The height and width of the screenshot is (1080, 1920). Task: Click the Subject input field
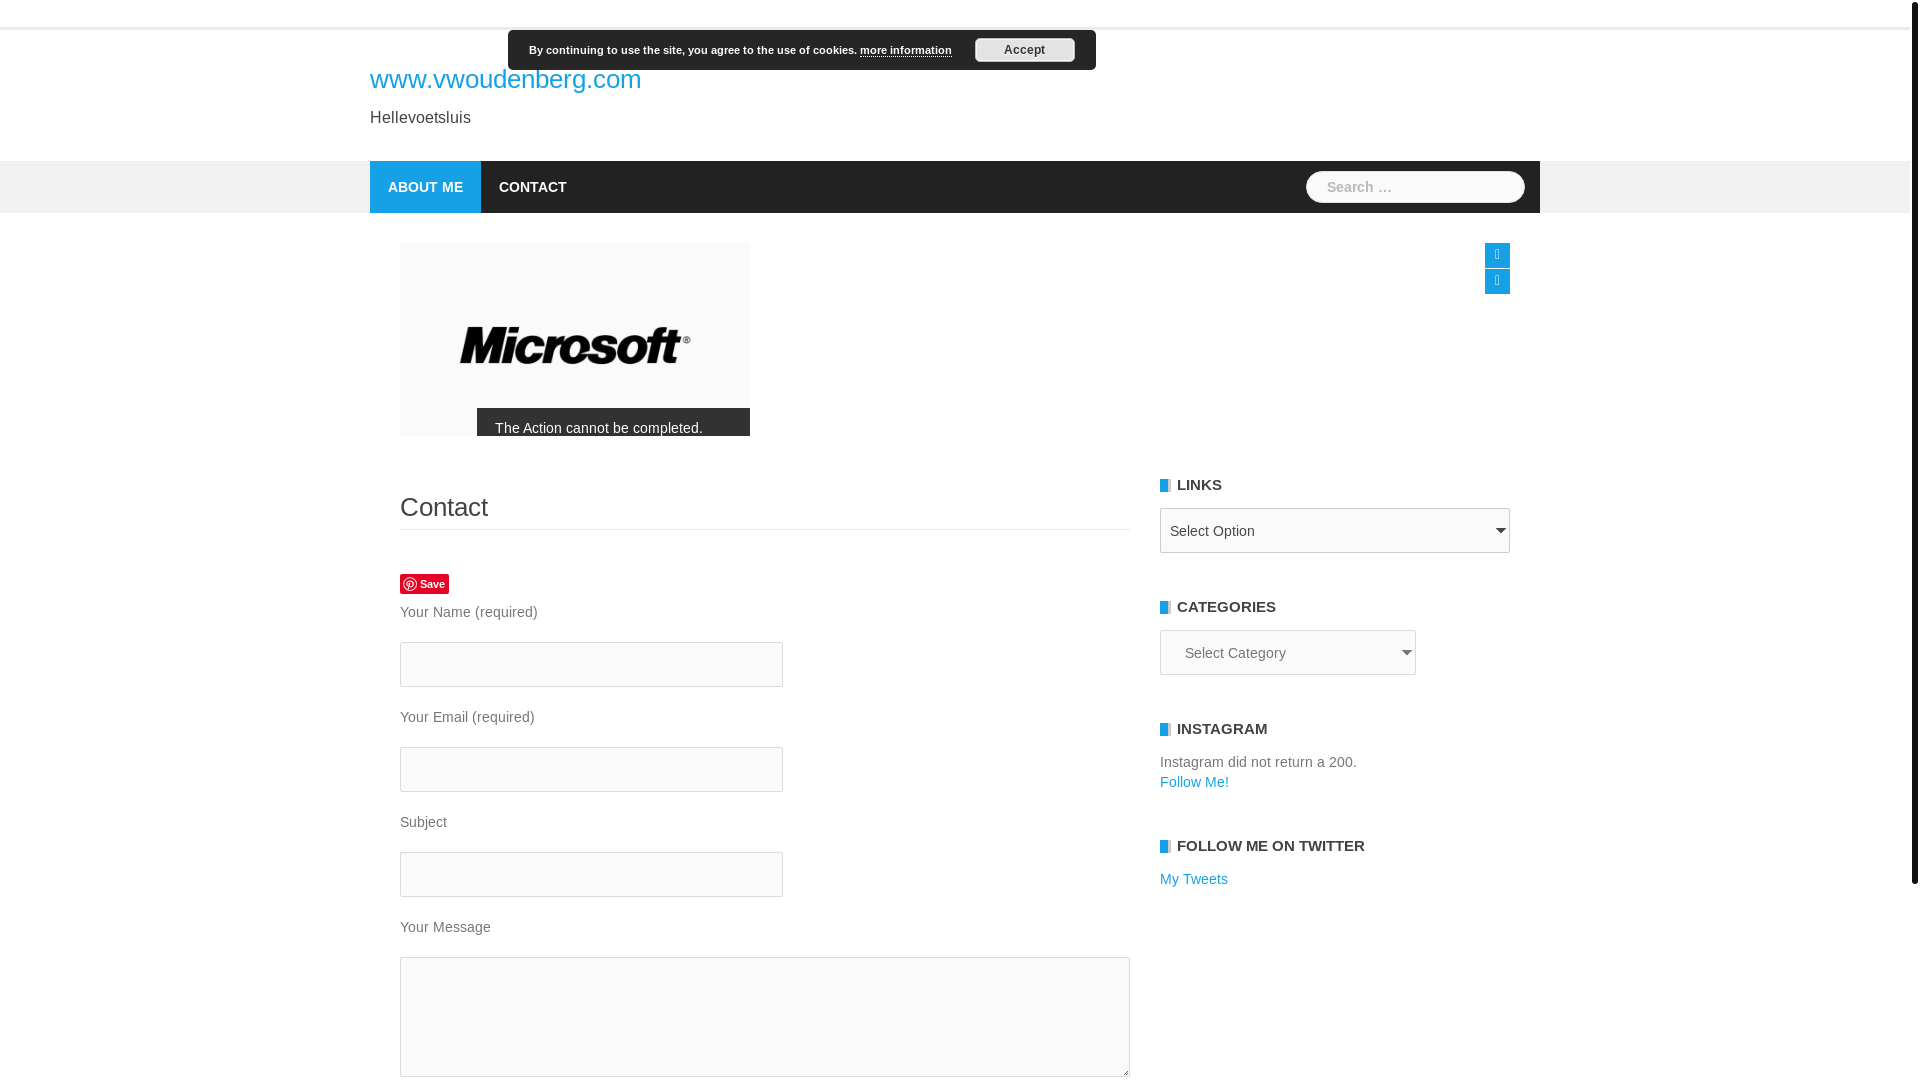[591, 875]
